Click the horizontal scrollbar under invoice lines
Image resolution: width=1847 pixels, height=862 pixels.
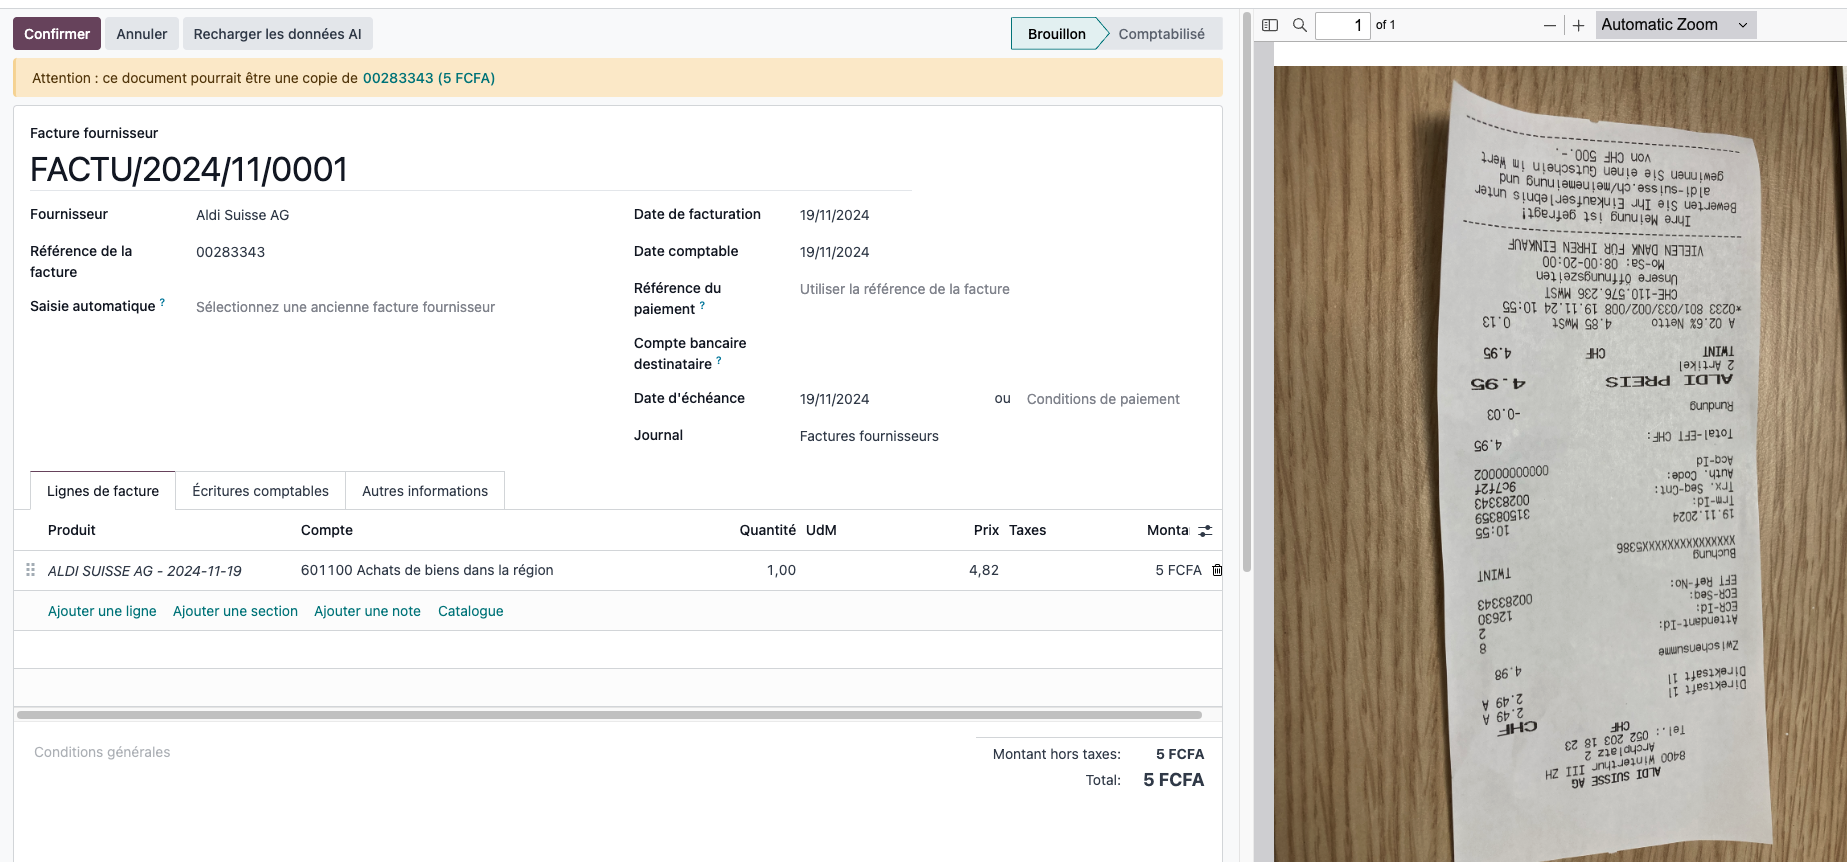tap(609, 715)
